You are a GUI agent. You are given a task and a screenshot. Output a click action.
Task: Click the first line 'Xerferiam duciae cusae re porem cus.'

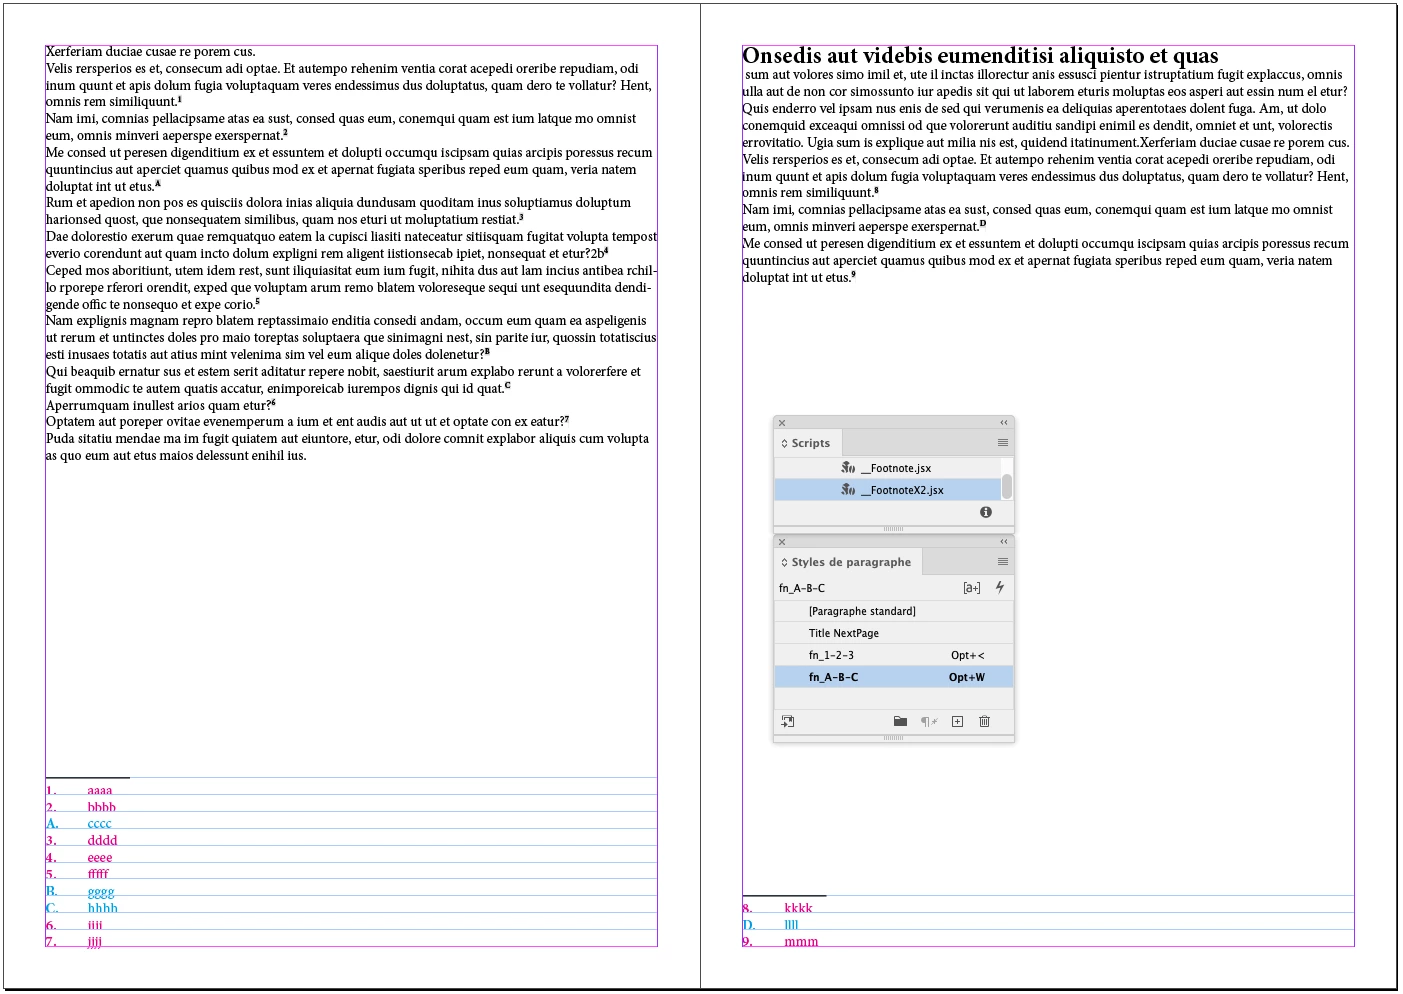tap(151, 52)
